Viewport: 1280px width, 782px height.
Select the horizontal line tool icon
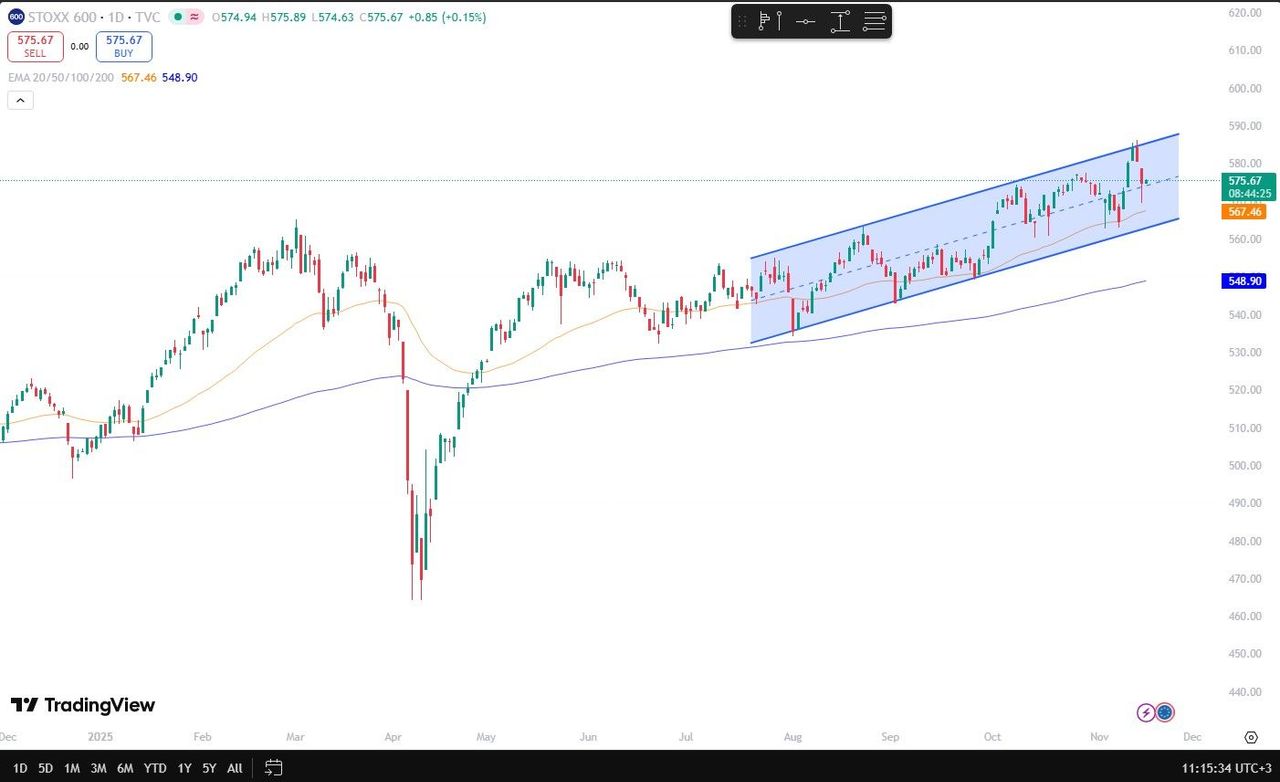pyautogui.click(x=805, y=21)
